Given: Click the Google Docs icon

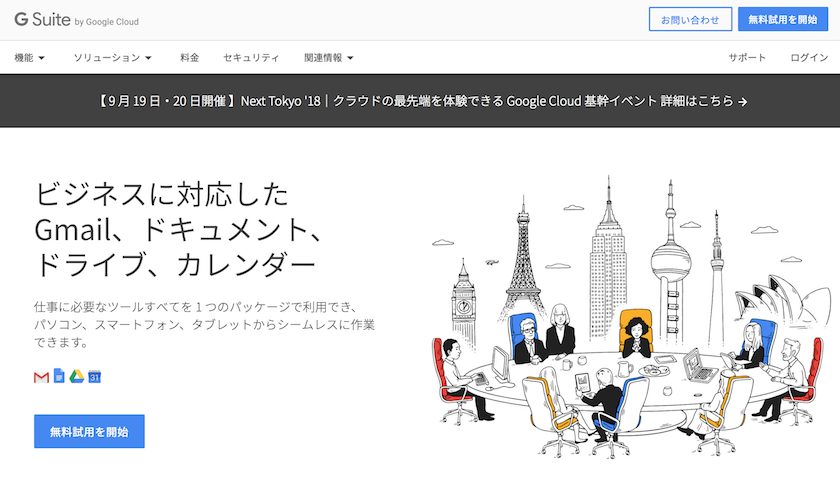Looking at the screenshot, I should pos(59,376).
